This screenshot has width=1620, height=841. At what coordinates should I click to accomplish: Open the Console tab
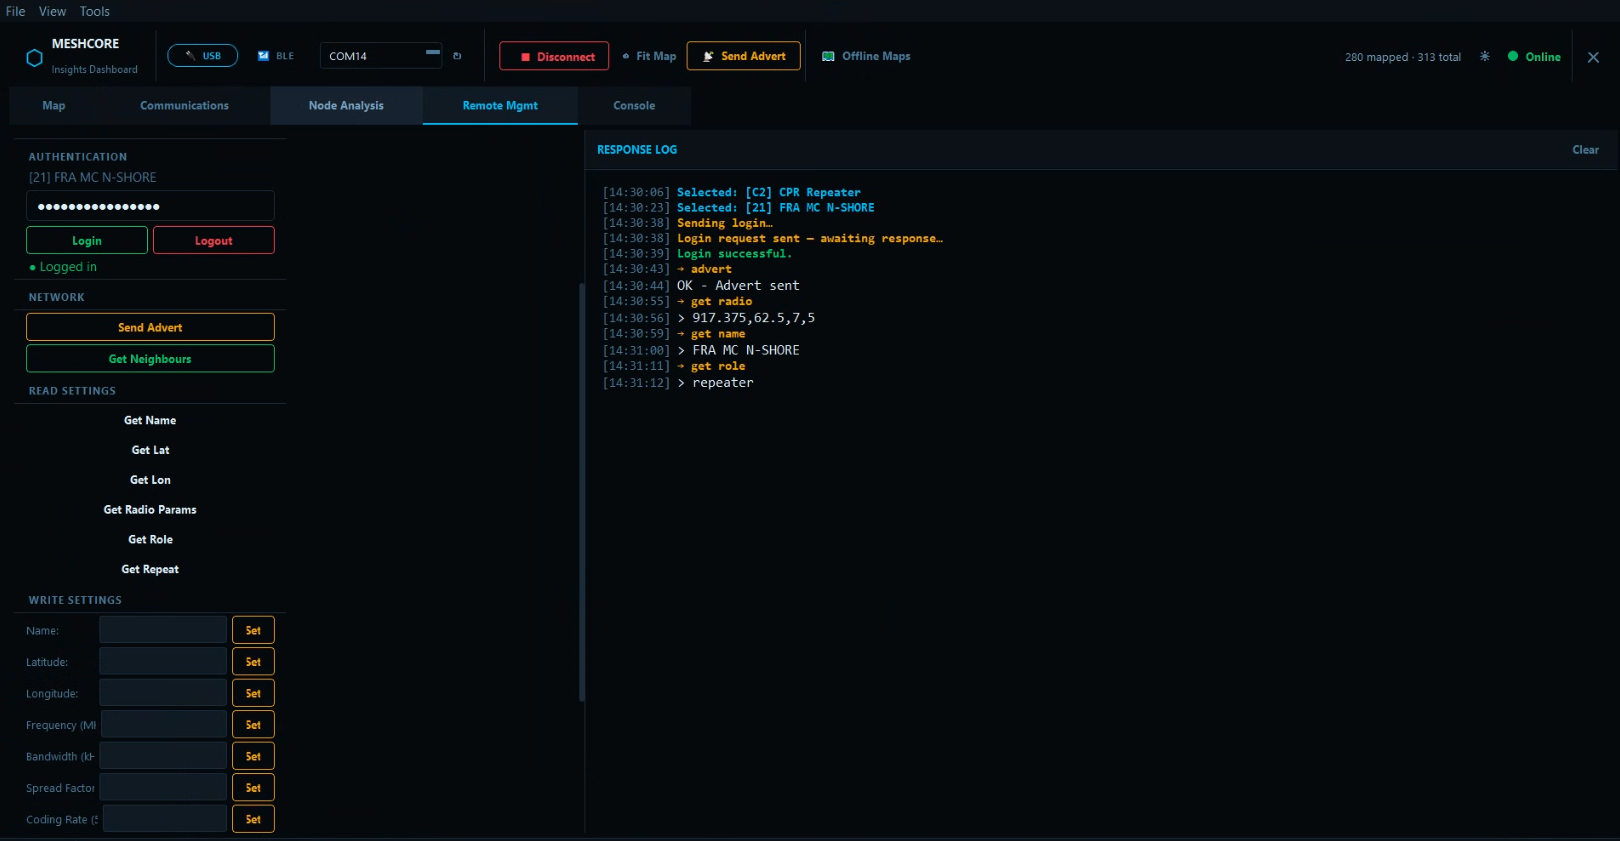(634, 105)
